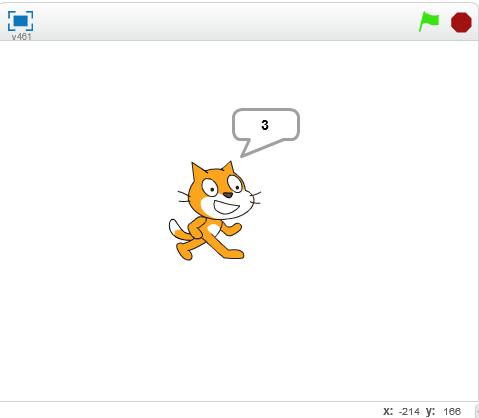
Task: Click the cat's outstretched hand
Action: coord(235,229)
